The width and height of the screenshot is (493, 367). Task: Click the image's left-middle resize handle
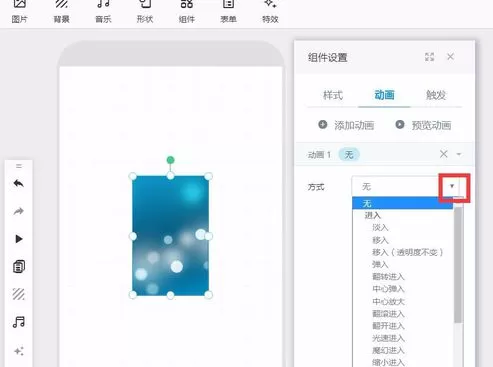click(x=133, y=236)
